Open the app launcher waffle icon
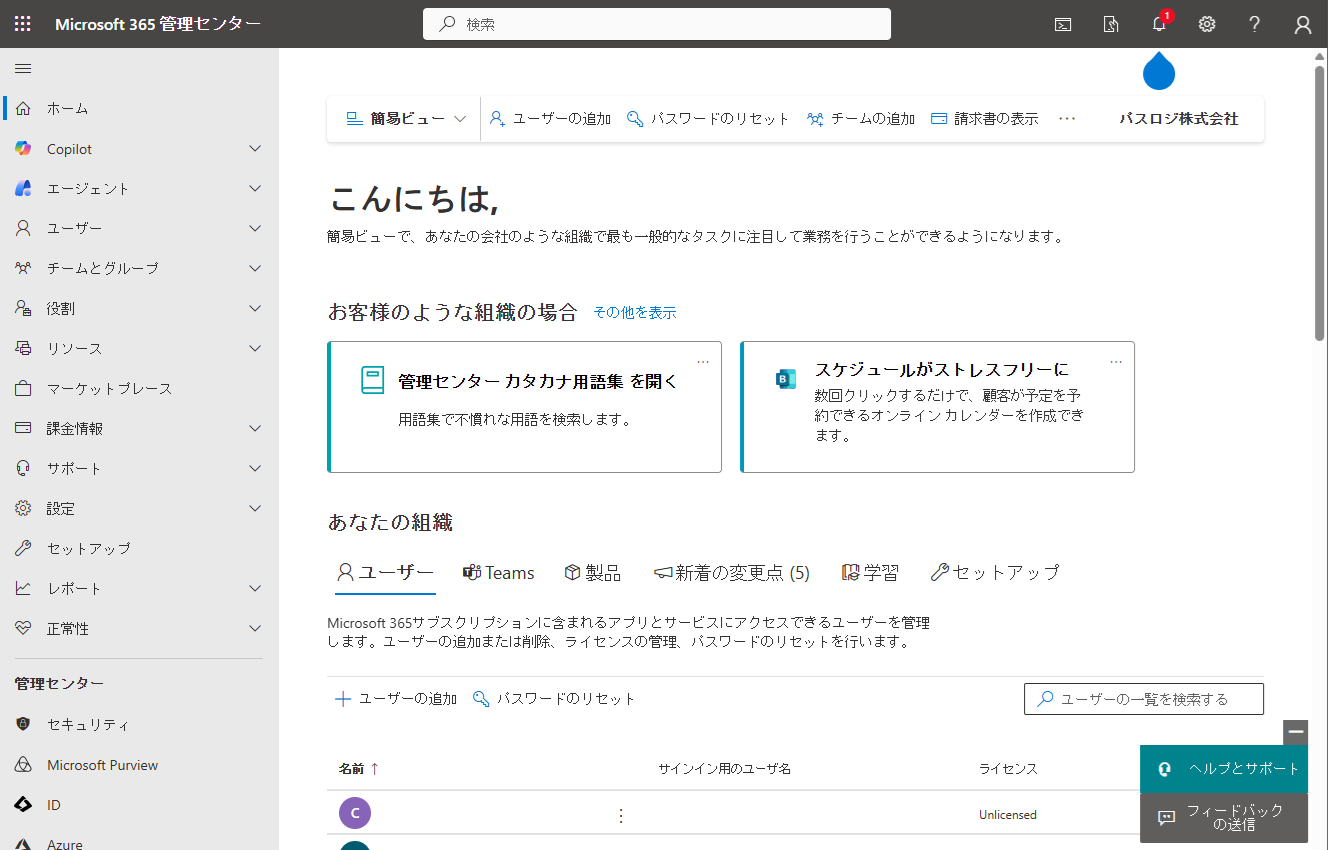This screenshot has width=1328, height=850. 23,24
